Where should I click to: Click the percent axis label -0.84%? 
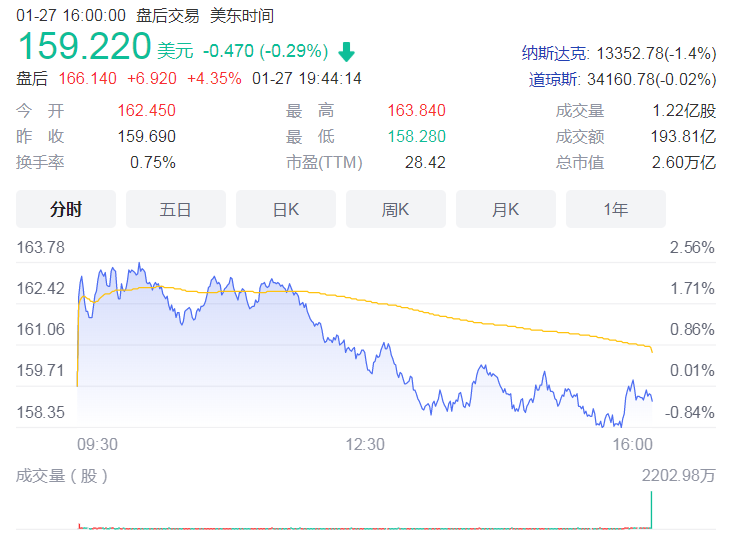[690, 412]
